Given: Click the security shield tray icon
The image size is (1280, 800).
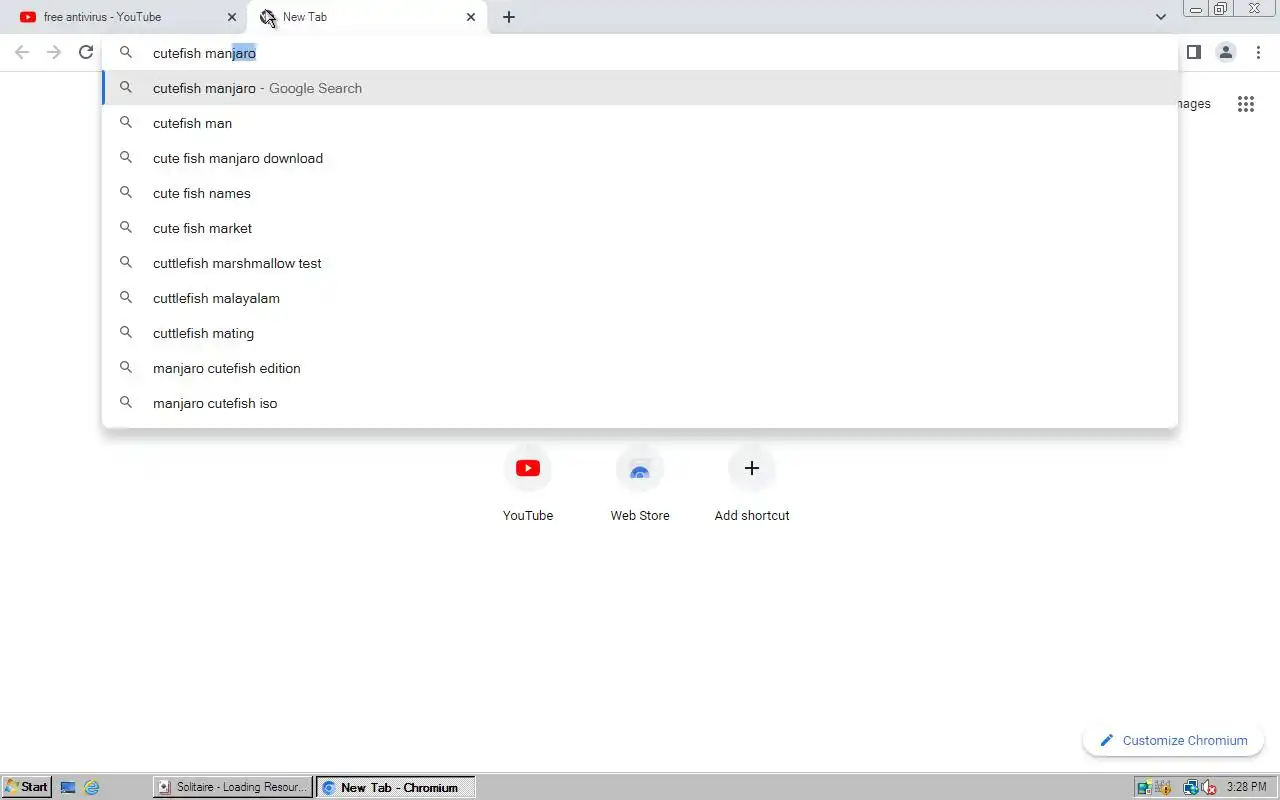Looking at the screenshot, I should click(x=1165, y=787).
